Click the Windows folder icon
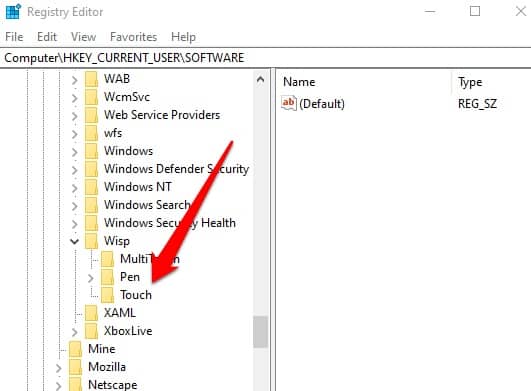 click(91, 151)
